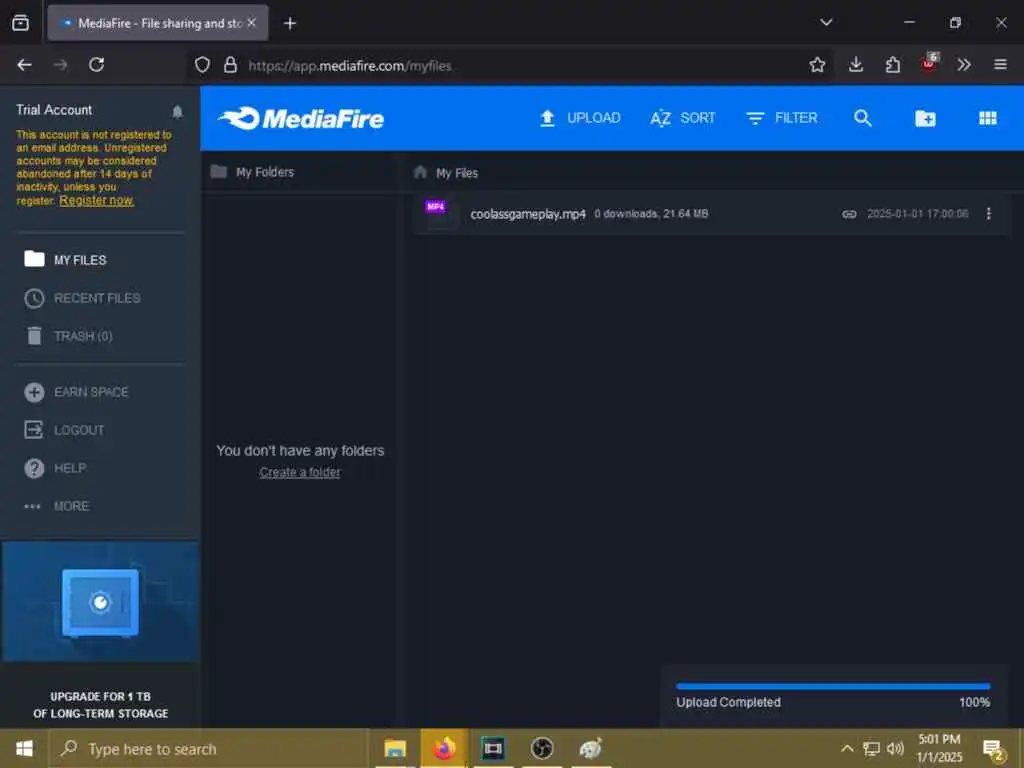Click the safe upgrade storage banner image
Viewport: 1024px width, 768px height.
tap(101, 601)
